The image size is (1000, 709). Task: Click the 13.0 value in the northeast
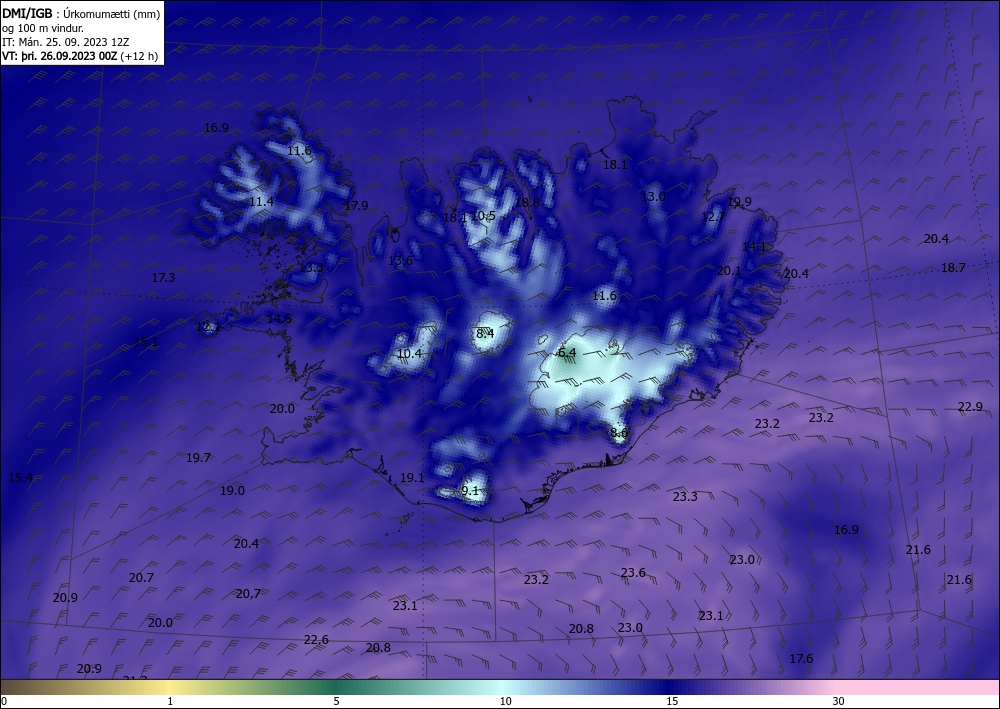click(x=653, y=196)
